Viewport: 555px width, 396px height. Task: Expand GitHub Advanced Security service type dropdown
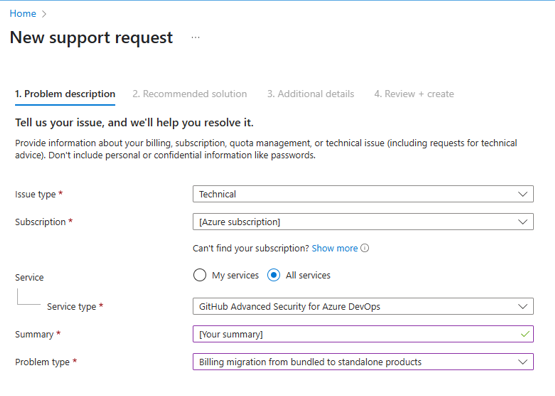click(363, 306)
